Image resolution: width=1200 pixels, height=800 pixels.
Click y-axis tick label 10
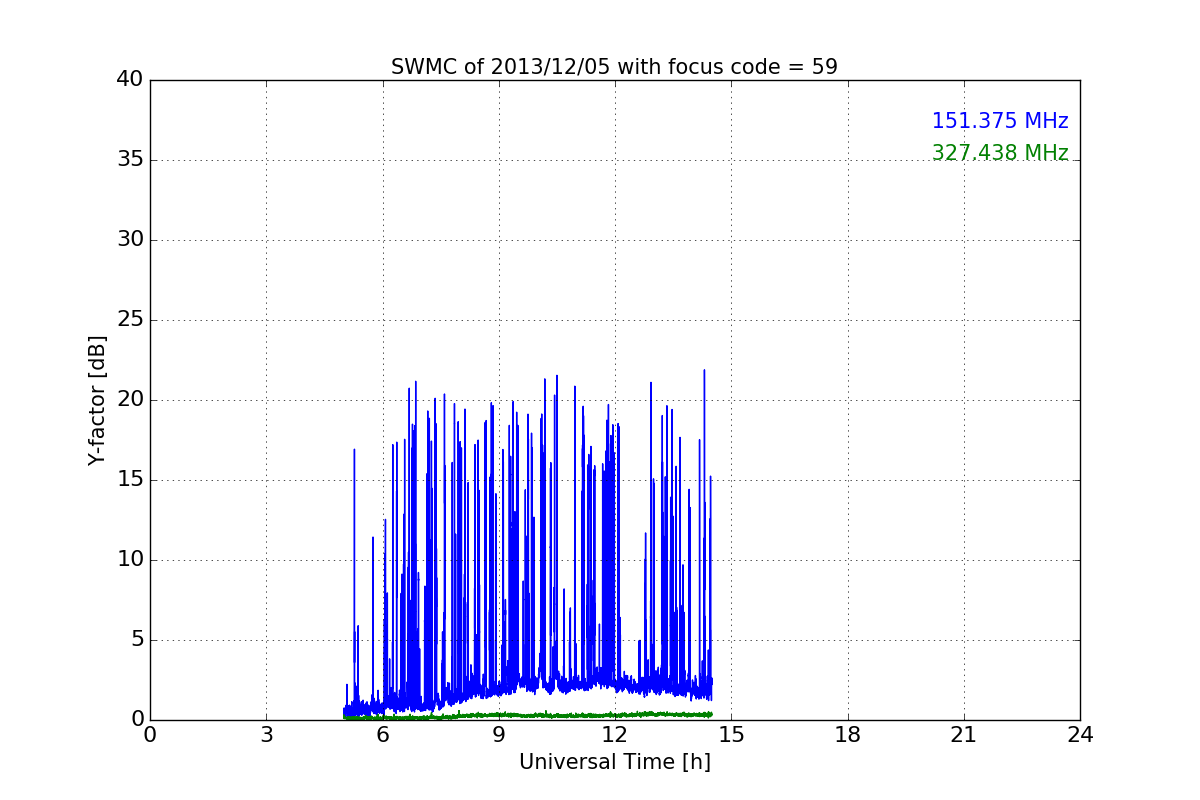pyautogui.click(x=130, y=560)
